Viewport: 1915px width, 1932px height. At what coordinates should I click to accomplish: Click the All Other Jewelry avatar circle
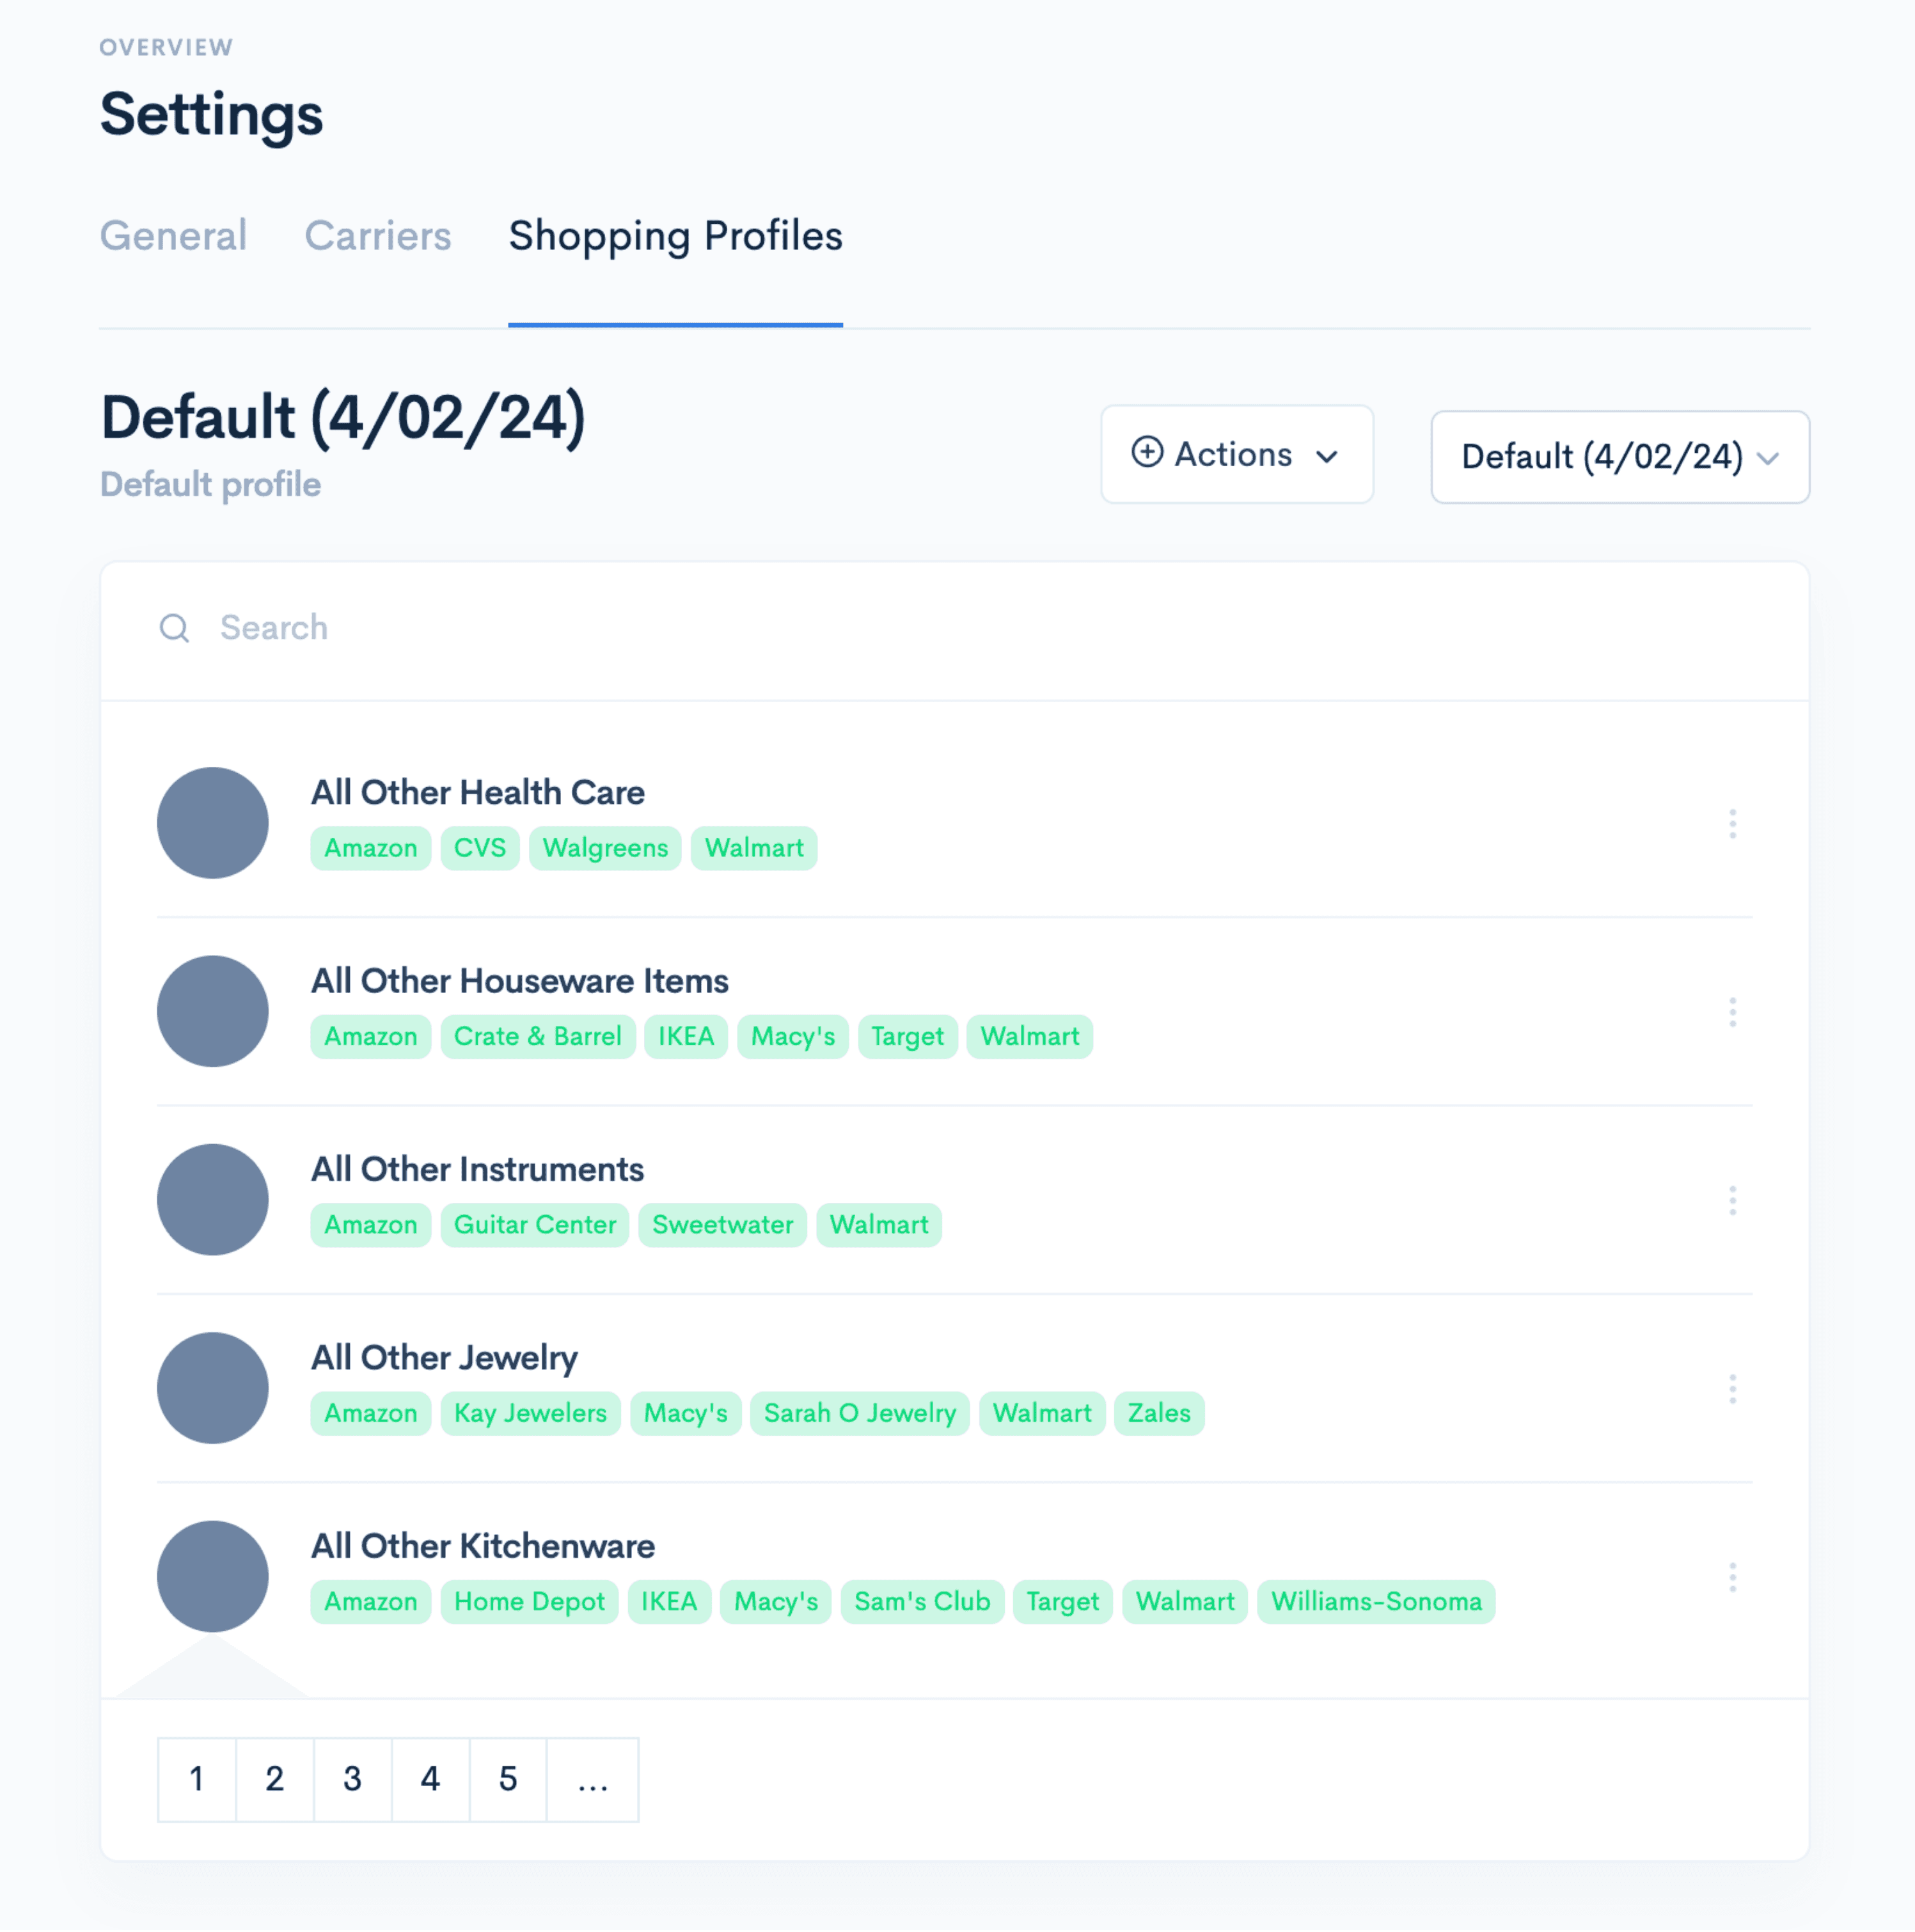[x=212, y=1388]
